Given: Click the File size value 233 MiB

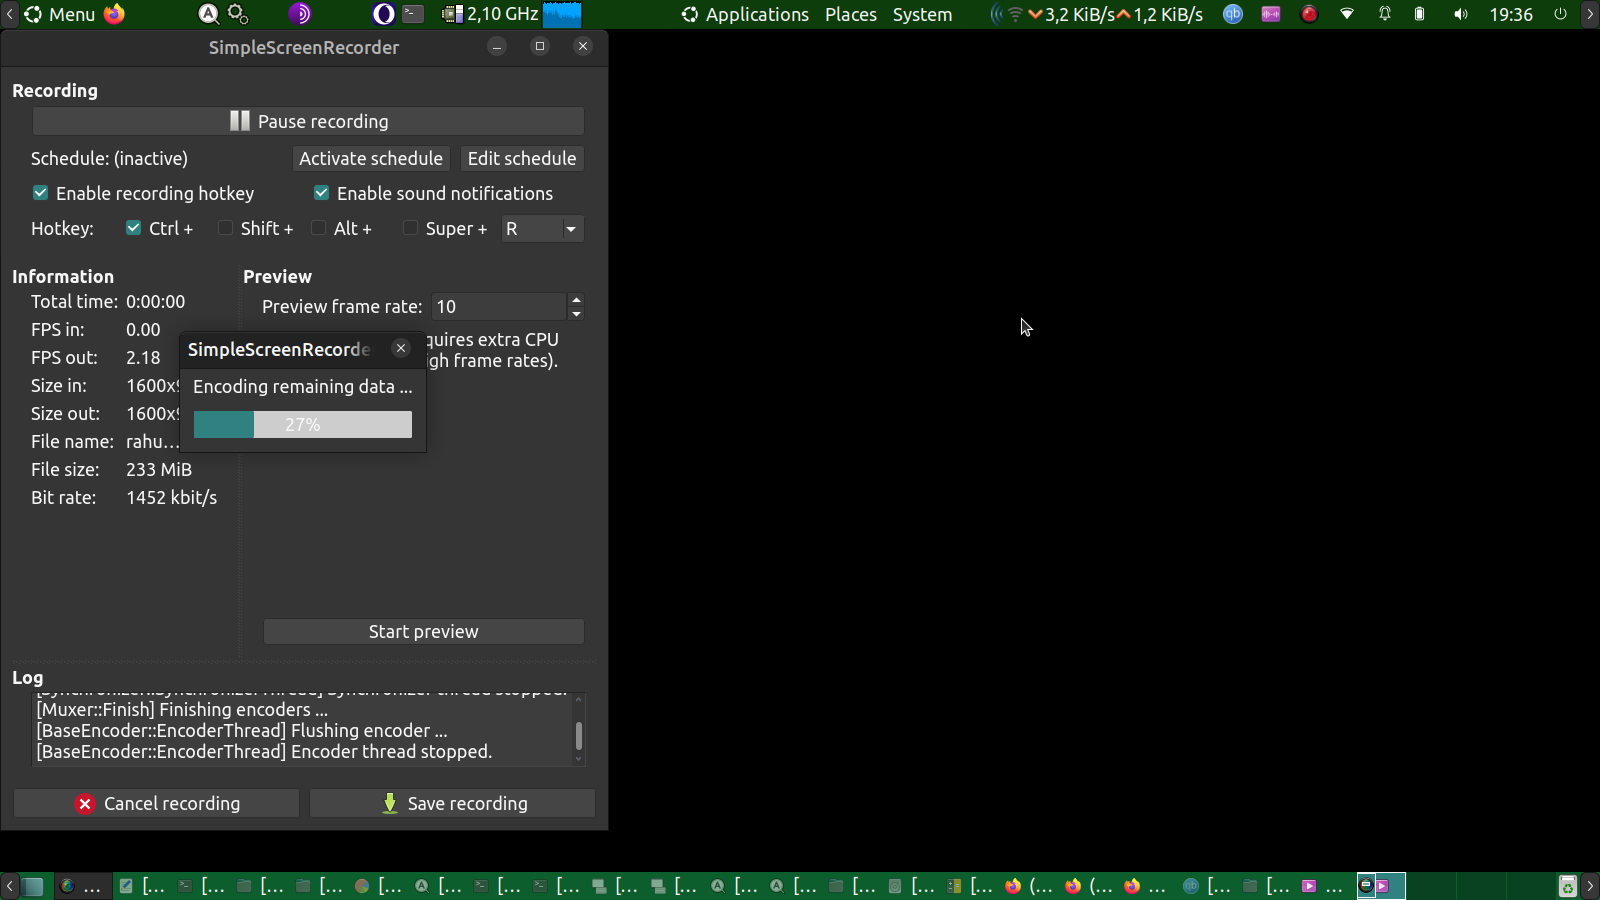Looking at the screenshot, I should pos(159,469).
